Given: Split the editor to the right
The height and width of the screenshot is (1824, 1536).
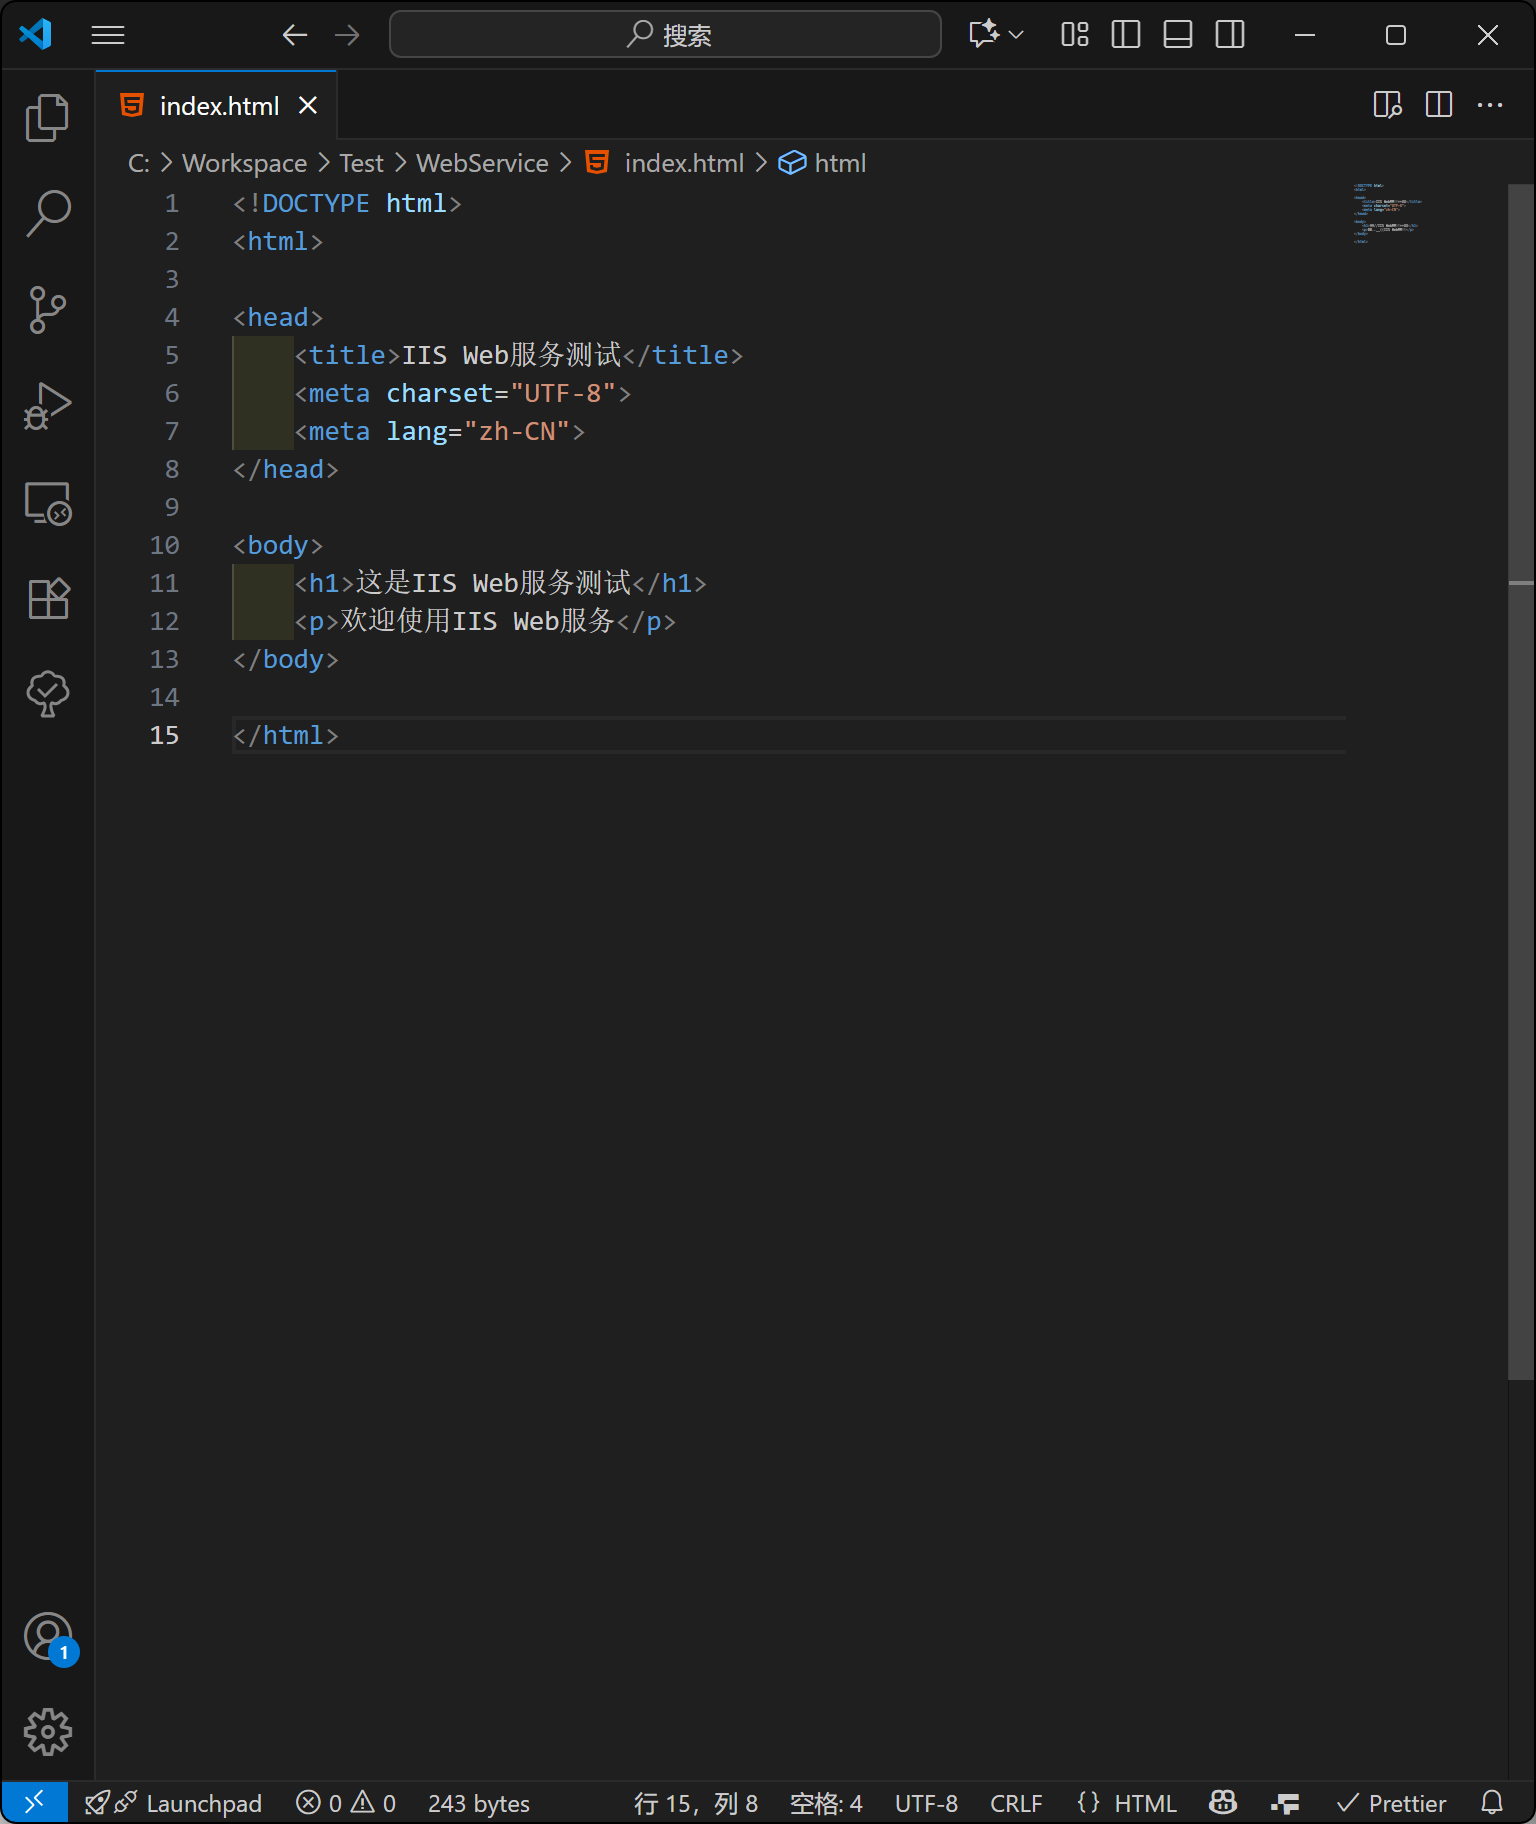Looking at the screenshot, I should pyautogui.click(x=1439, y=105).
